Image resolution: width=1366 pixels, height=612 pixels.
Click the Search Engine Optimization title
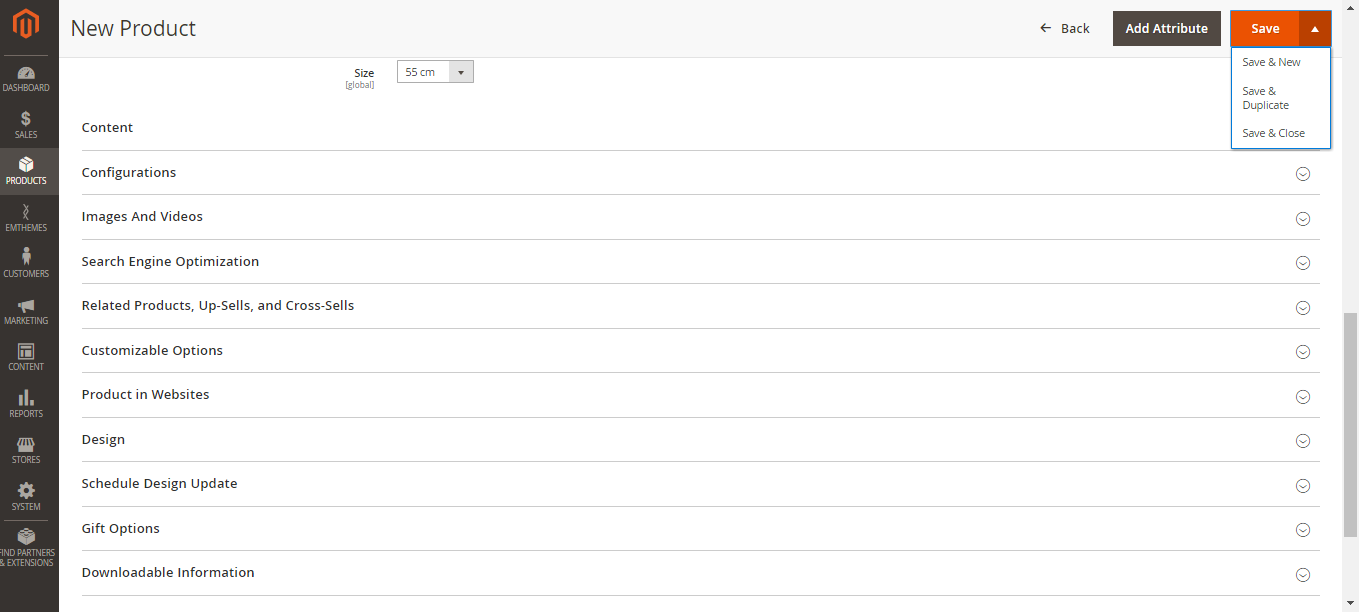tap(170, 261)
